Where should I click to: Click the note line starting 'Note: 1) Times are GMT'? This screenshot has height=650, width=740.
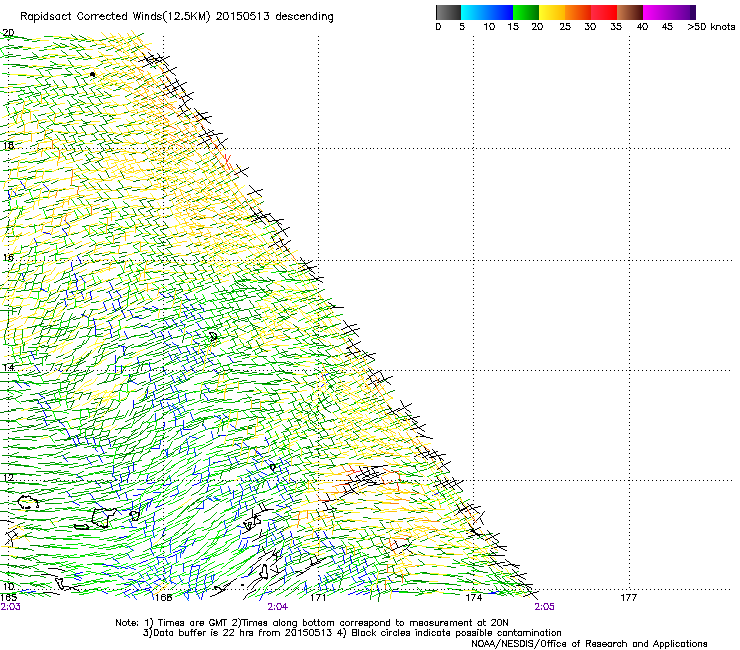312,623
